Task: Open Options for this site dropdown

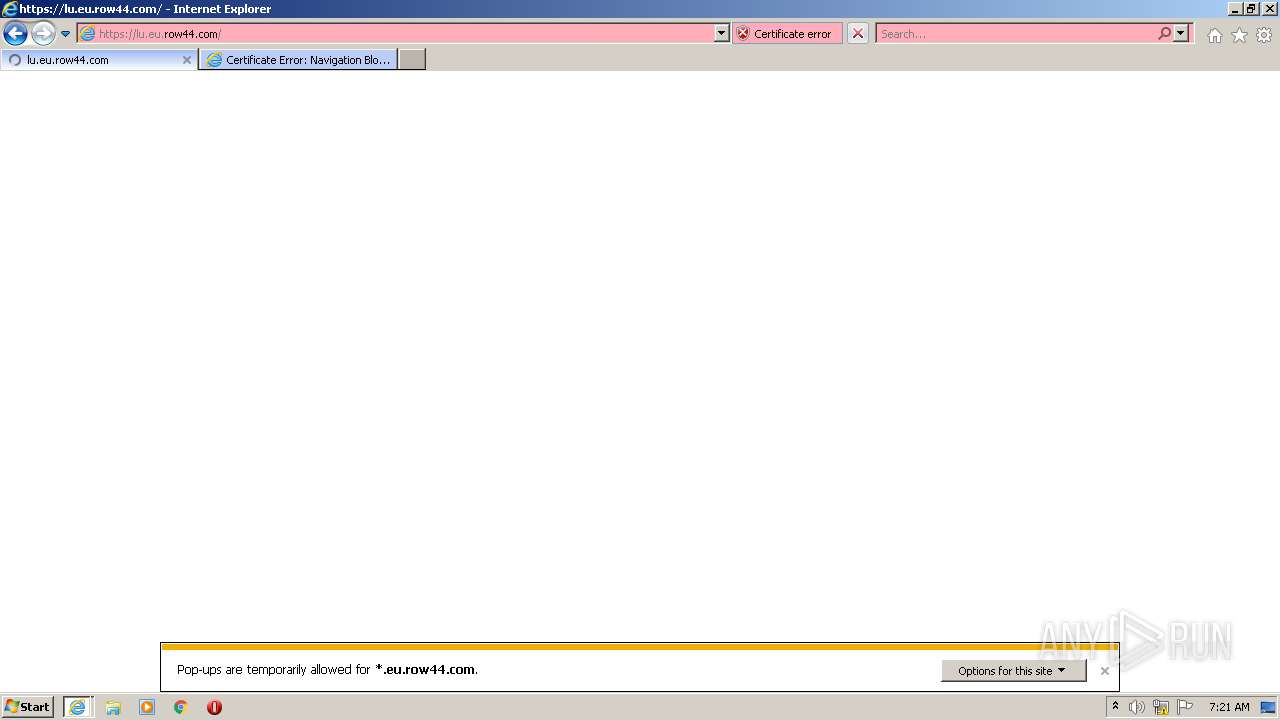Action: point(1013,671)
